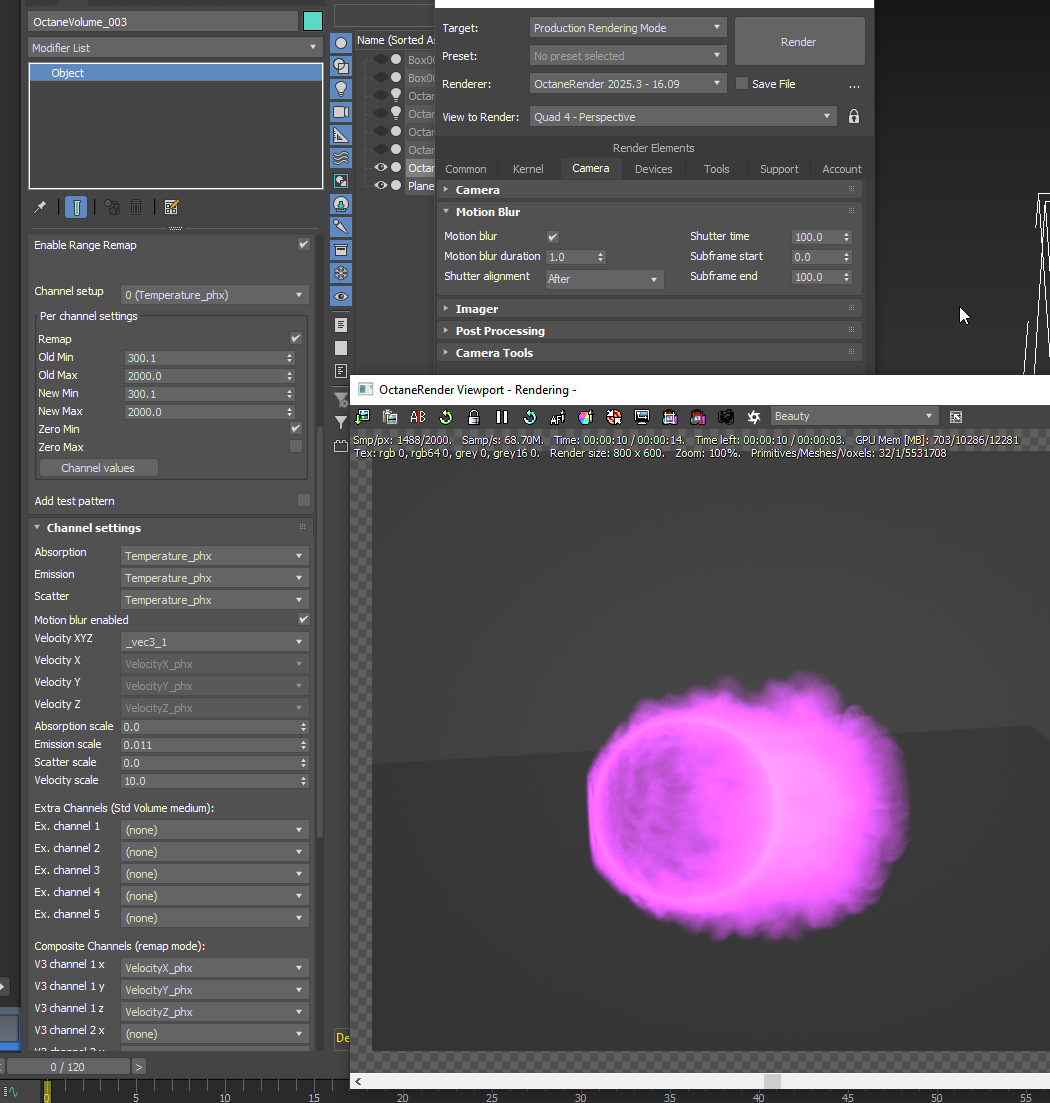Pause rendering in Octane viewport
The height and width of the screenshot is (1103, 1050).
[x=501, y=417]
